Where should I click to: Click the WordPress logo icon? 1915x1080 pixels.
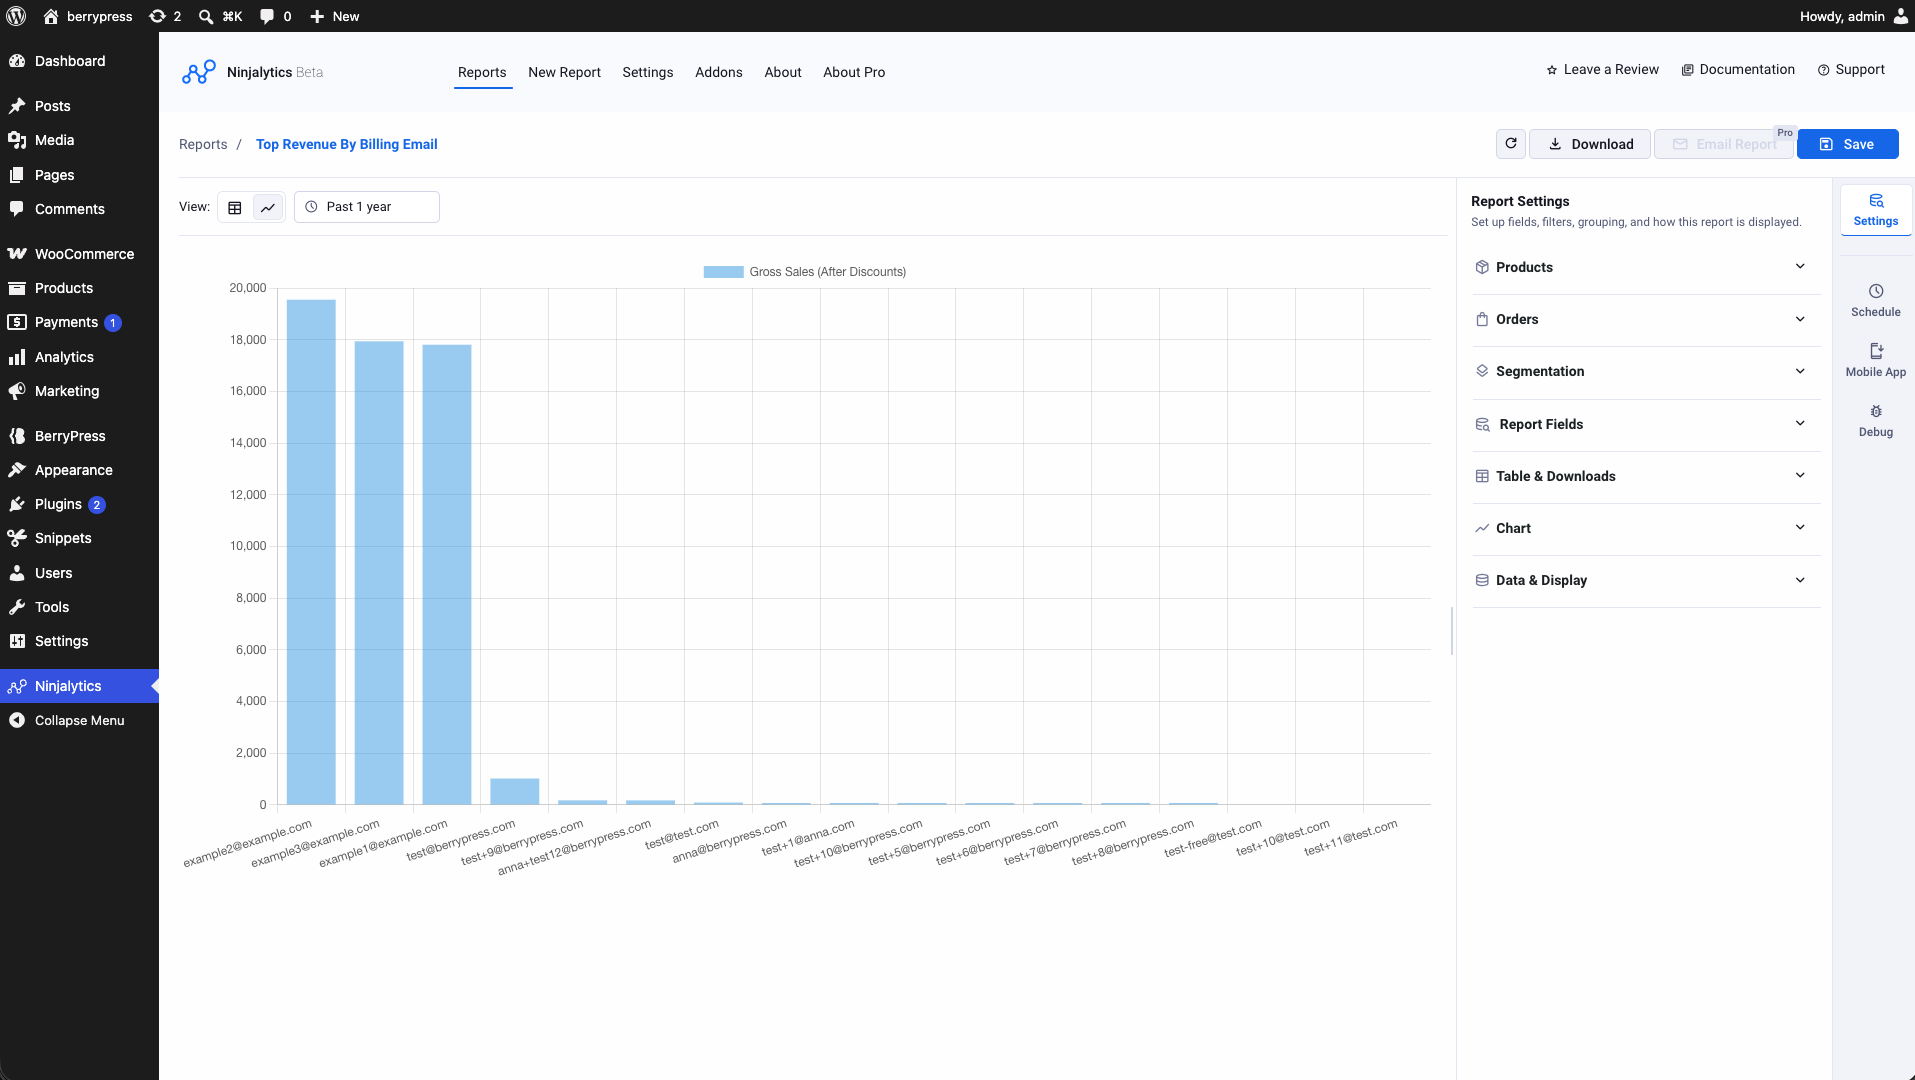pyautogui.click(x=16, y=16)
